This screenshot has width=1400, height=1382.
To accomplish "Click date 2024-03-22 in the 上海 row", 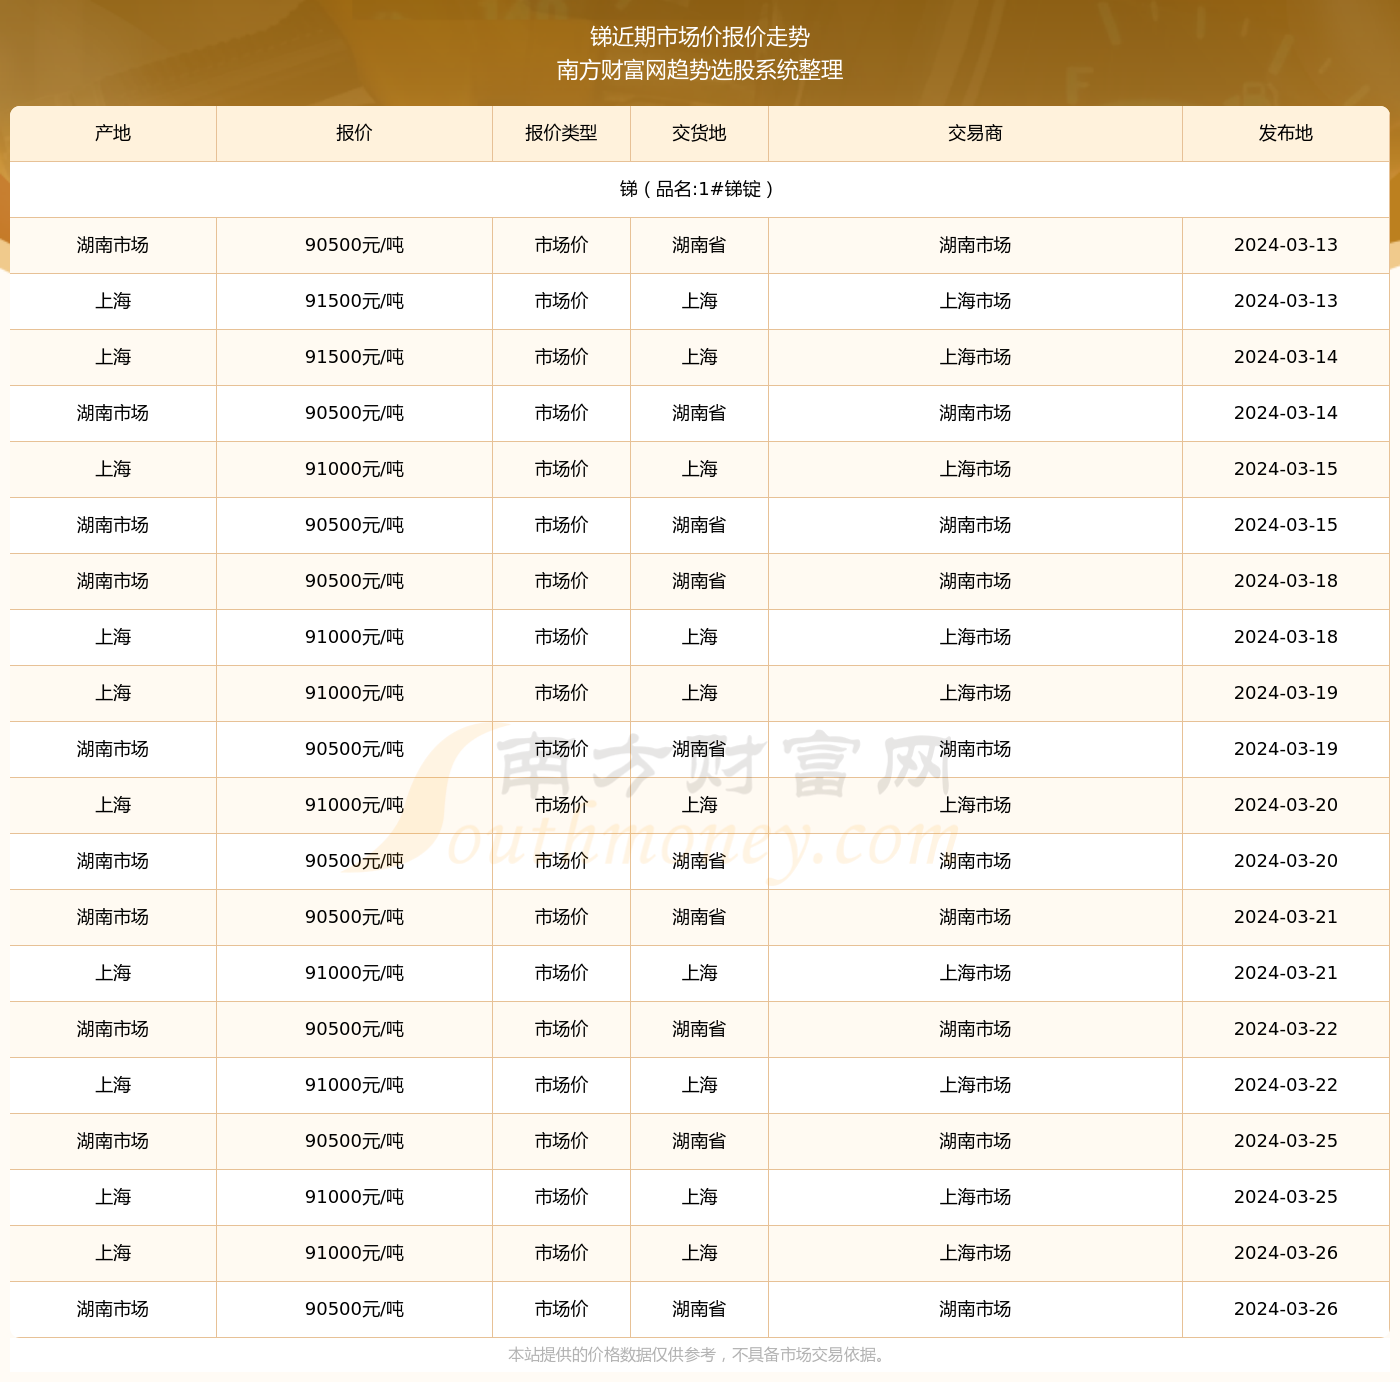I will tap(1285, 1085).
